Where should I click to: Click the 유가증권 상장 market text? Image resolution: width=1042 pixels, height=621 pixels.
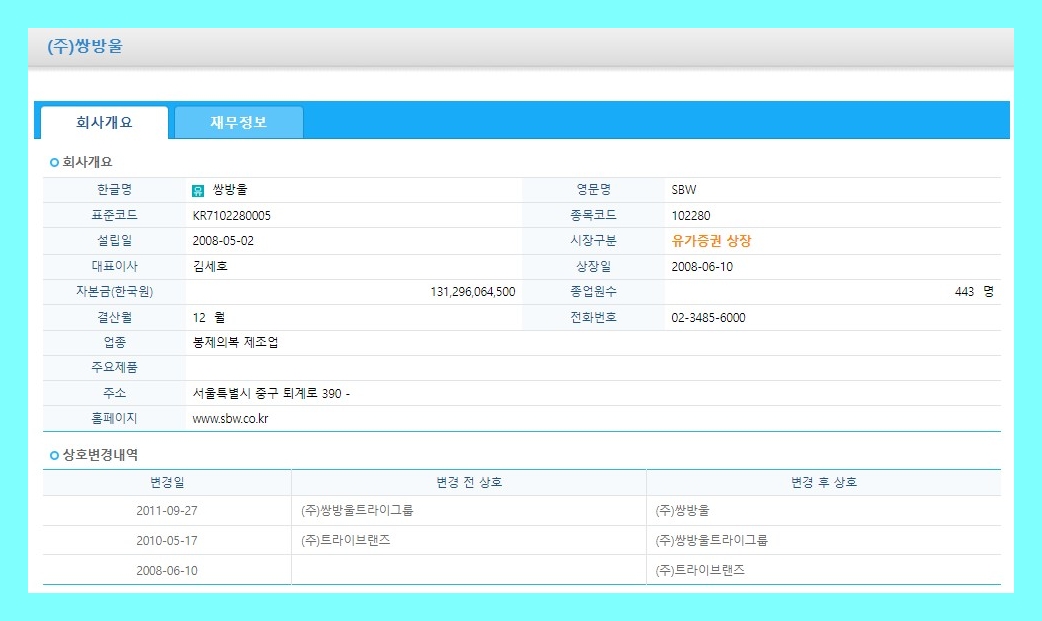711,241
